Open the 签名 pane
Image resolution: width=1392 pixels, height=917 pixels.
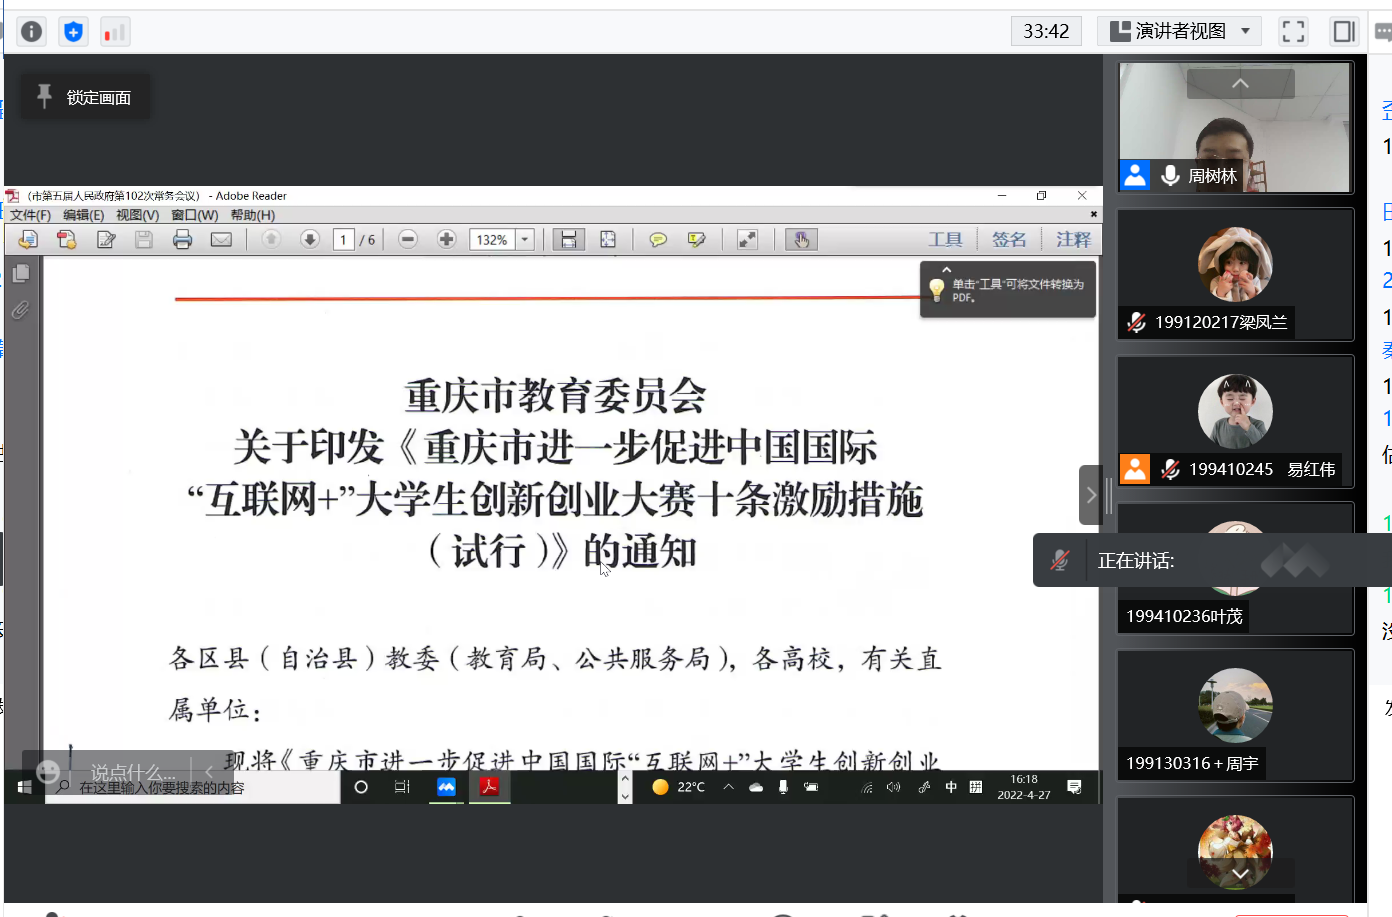pos(1009,239)
